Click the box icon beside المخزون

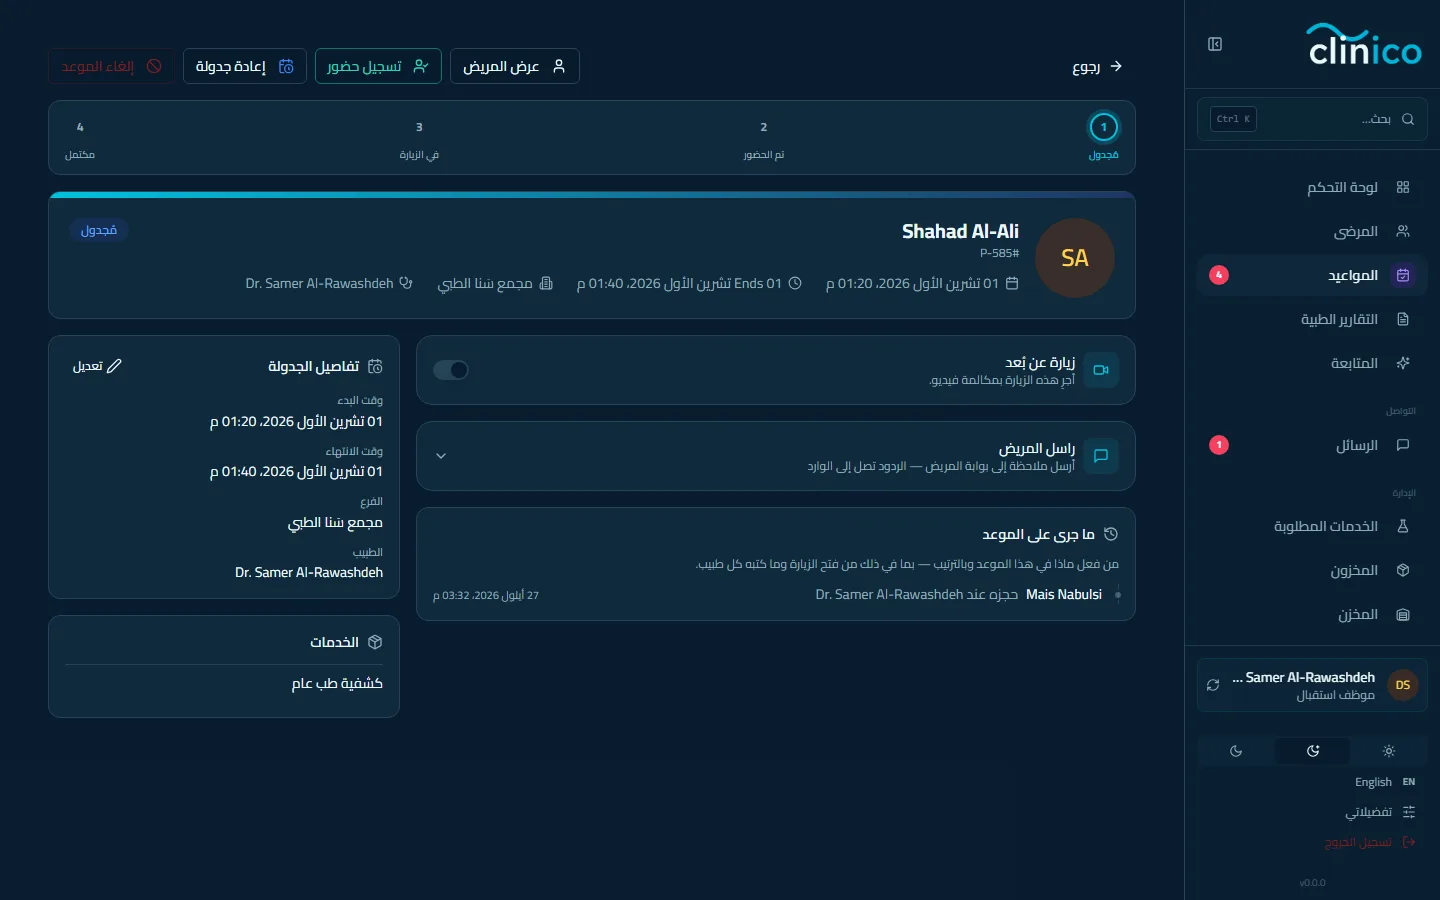click(x=1403, y=570)
